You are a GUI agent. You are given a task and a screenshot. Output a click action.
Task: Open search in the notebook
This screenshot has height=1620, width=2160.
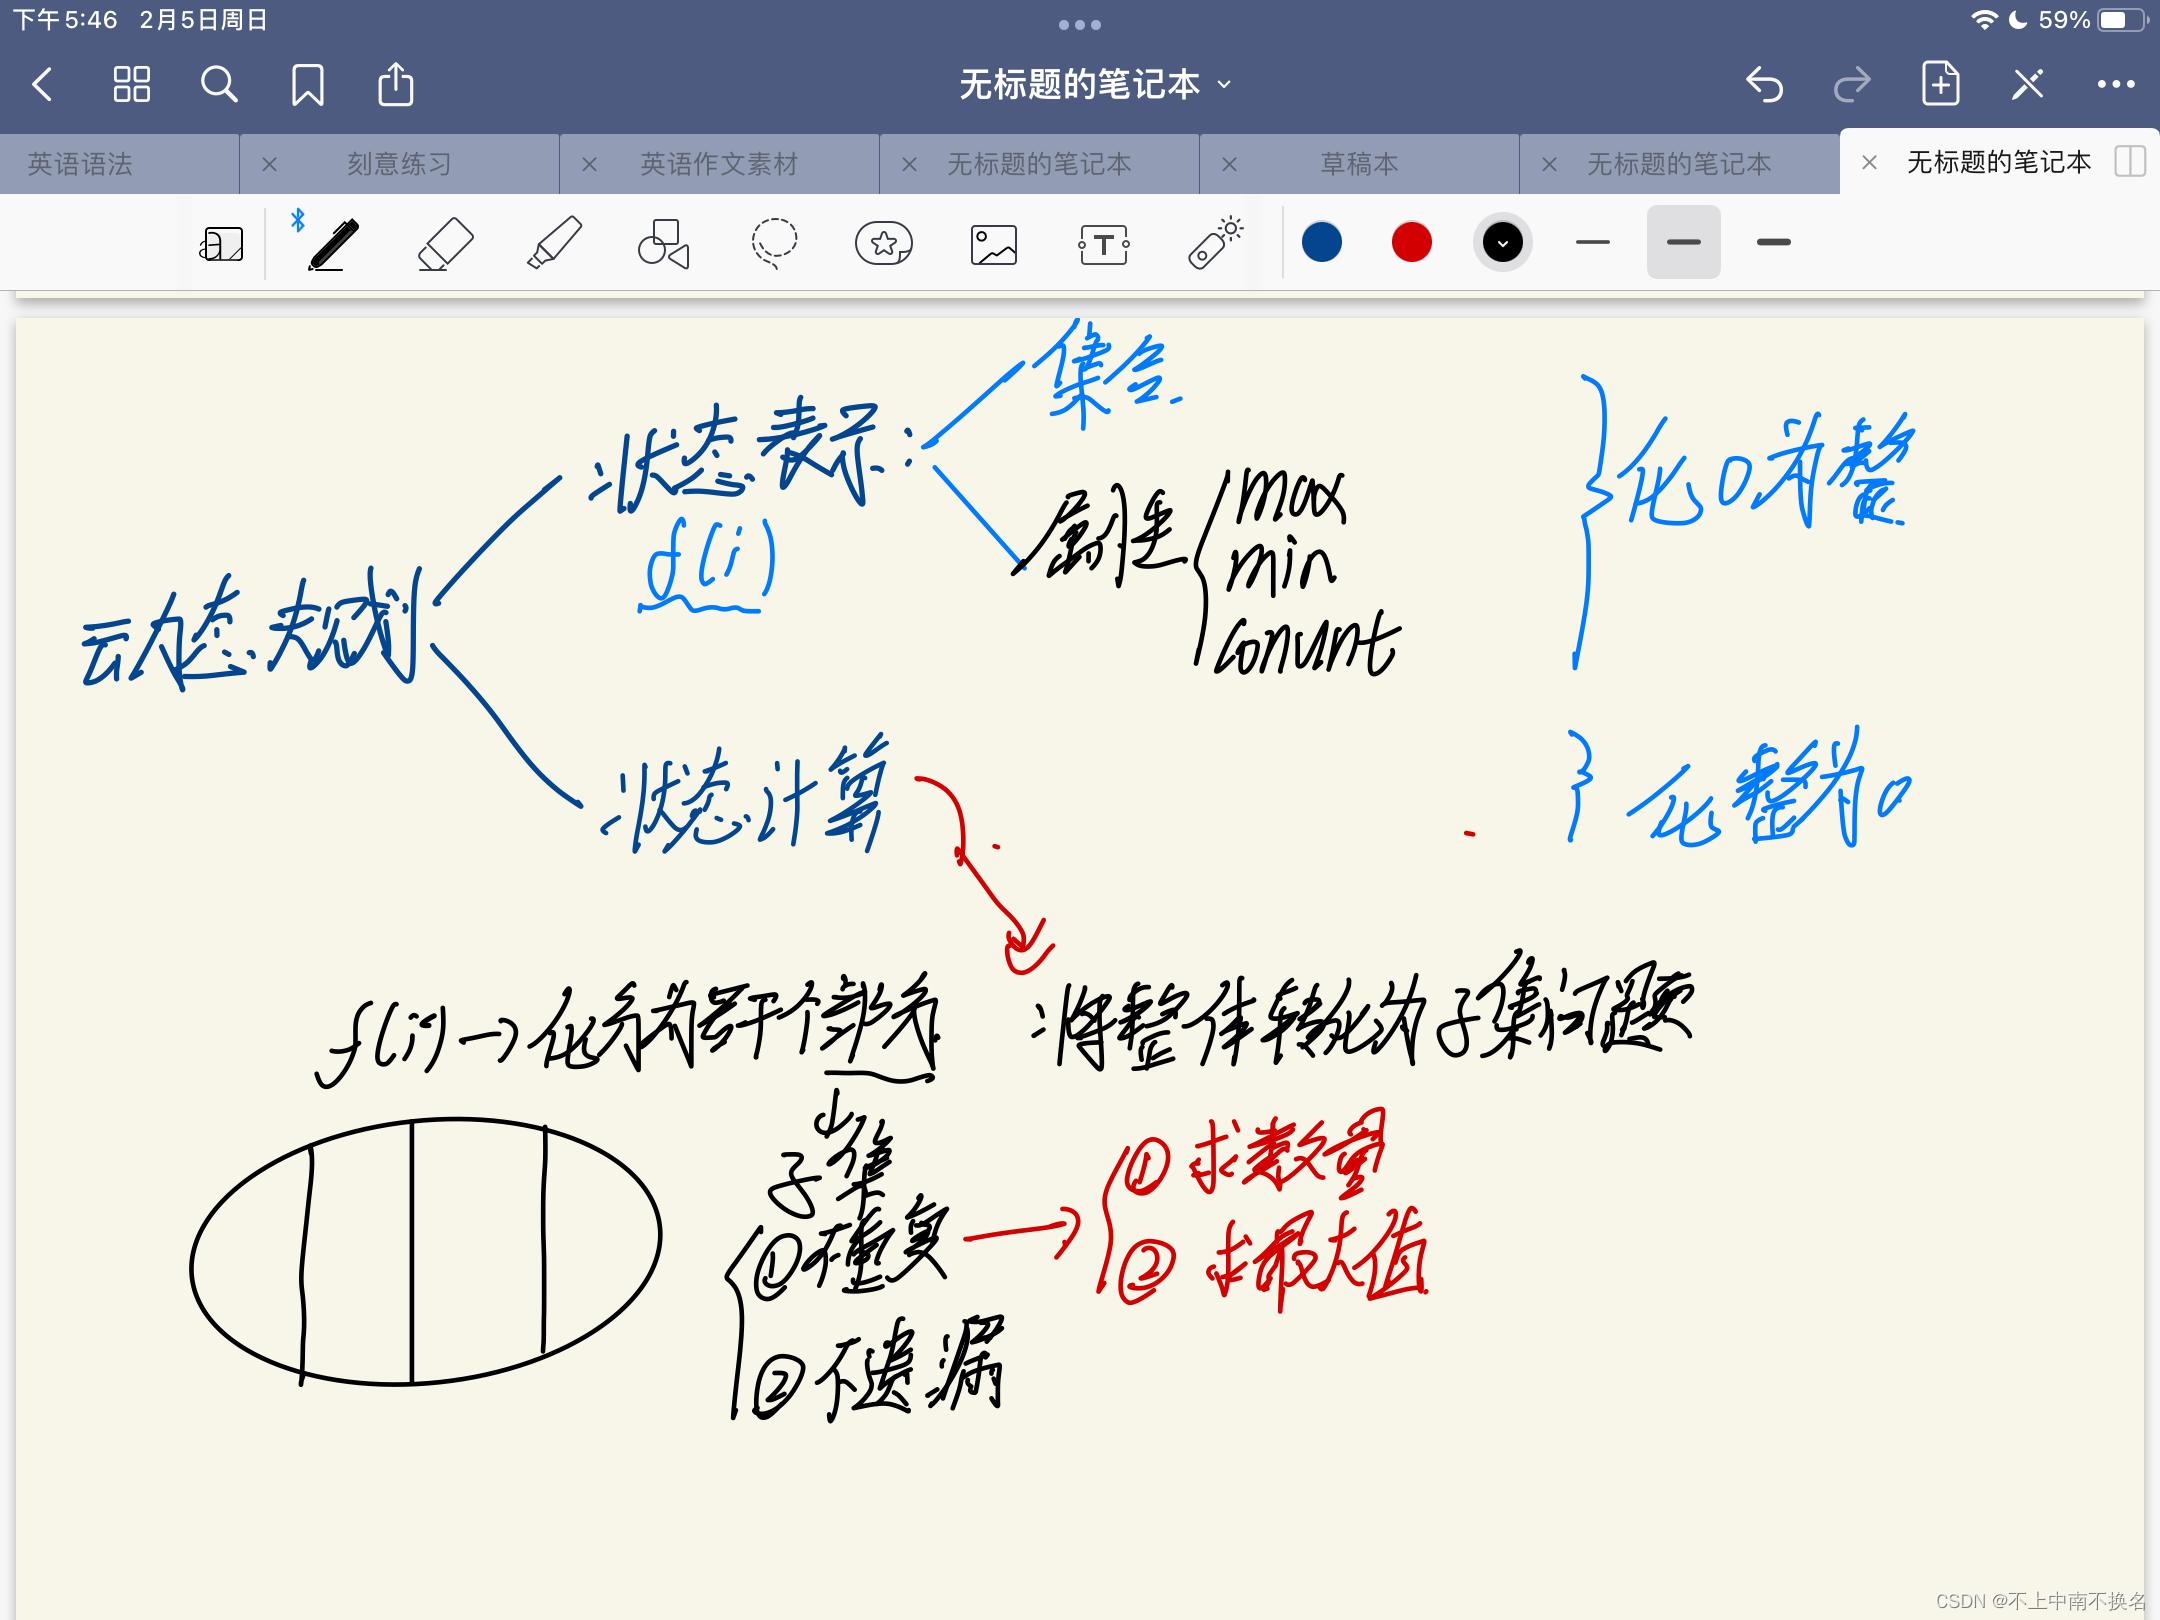click(x=219, y=84)
